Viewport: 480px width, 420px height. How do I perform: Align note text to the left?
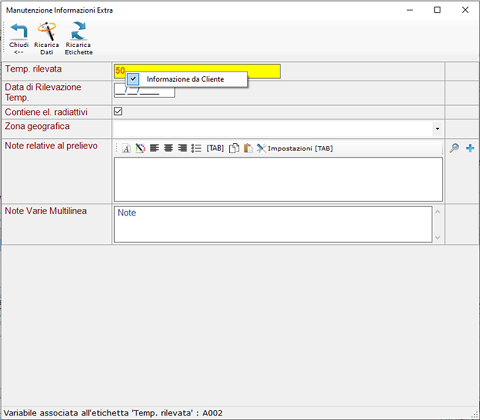(154, 148)
